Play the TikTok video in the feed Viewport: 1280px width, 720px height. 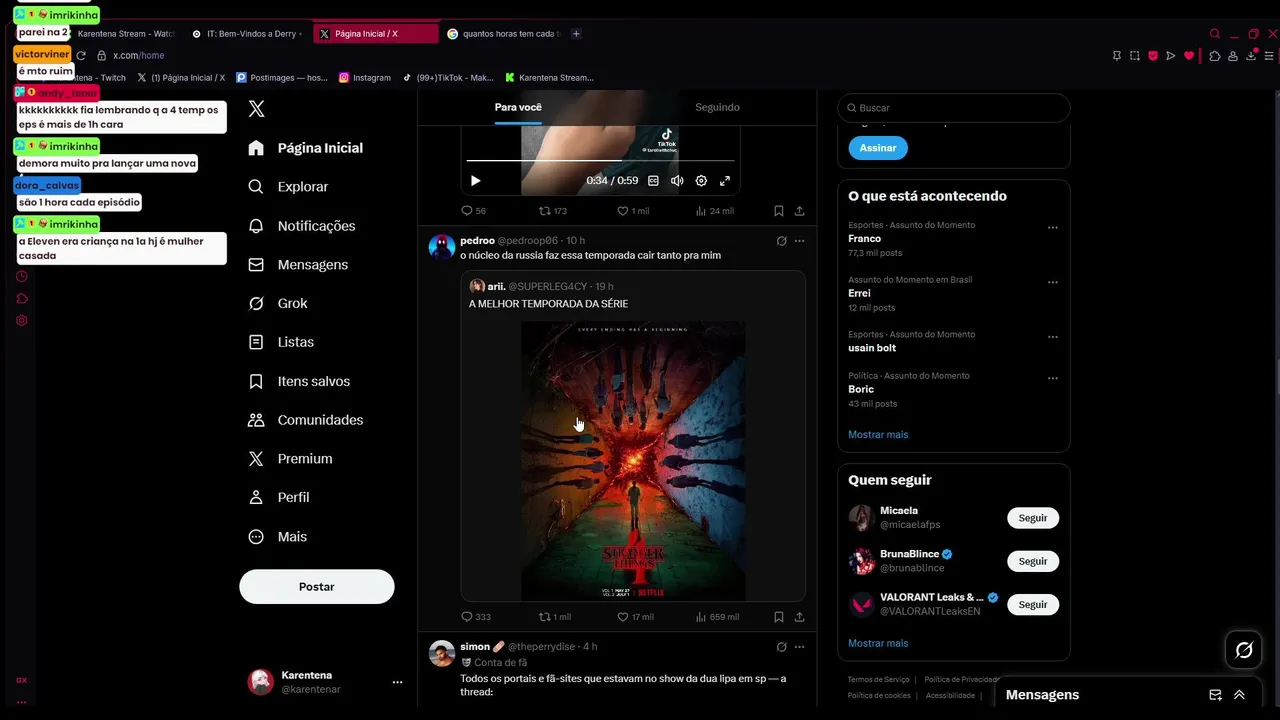click(475, 181)
